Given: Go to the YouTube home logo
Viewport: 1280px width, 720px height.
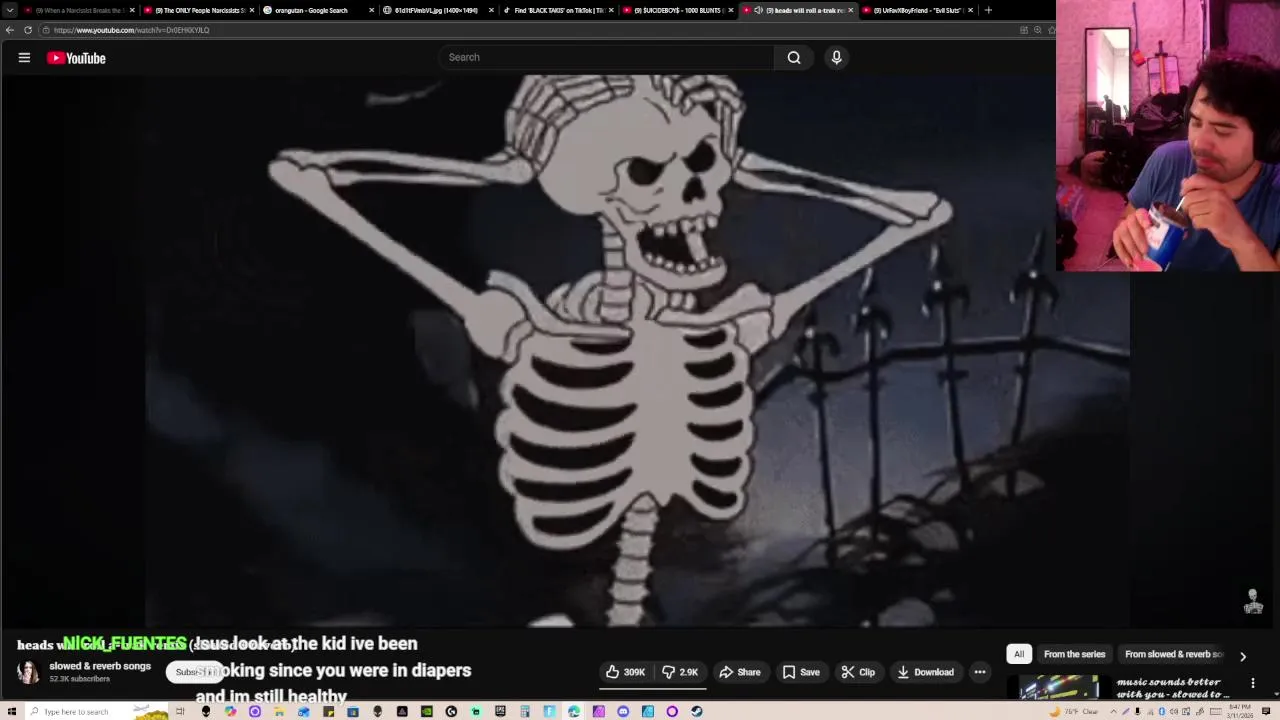Looking at the screenshot, I should 76,58.
